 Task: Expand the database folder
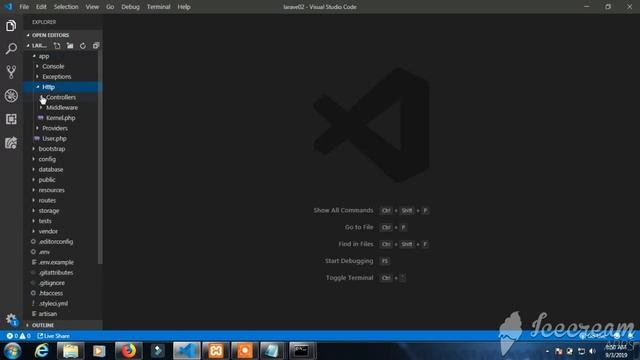(51, 169)
